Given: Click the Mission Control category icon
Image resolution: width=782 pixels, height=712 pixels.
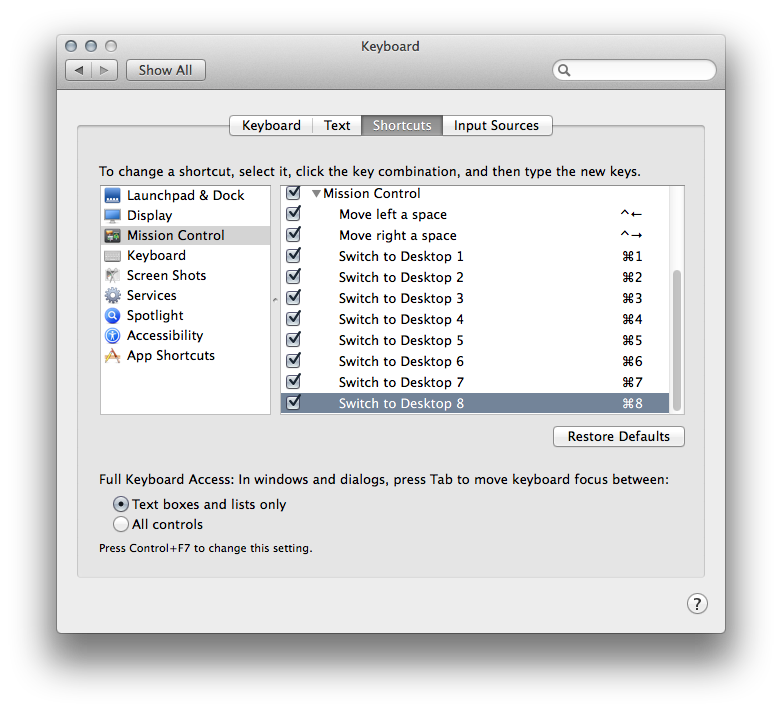Looking at the screenshot, I should pyautogui.click(x=112, y=235).
